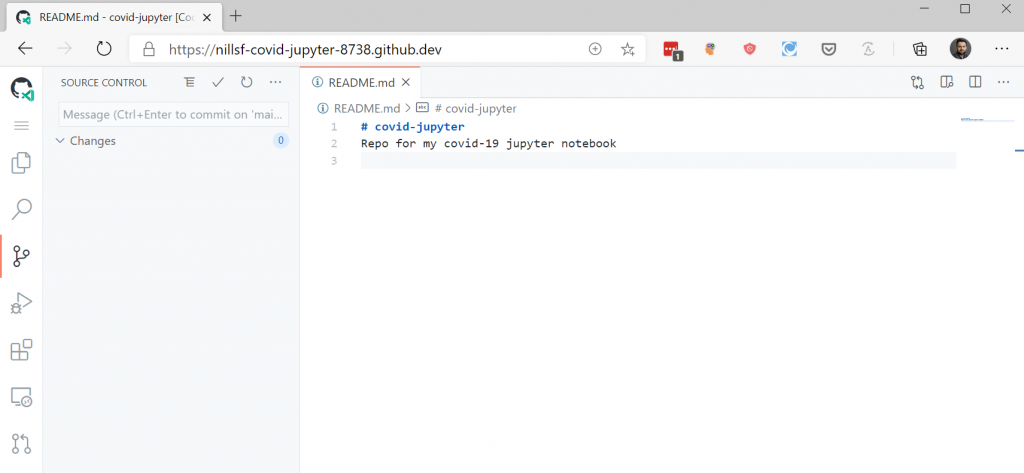Click the Changes count badge
The image size is (1024, 473).
coord(280,140)
